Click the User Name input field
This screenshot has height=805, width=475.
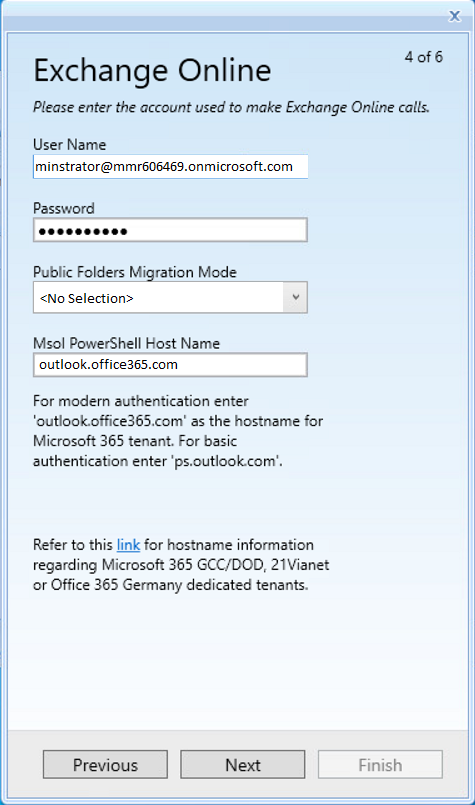coord(170,166)
